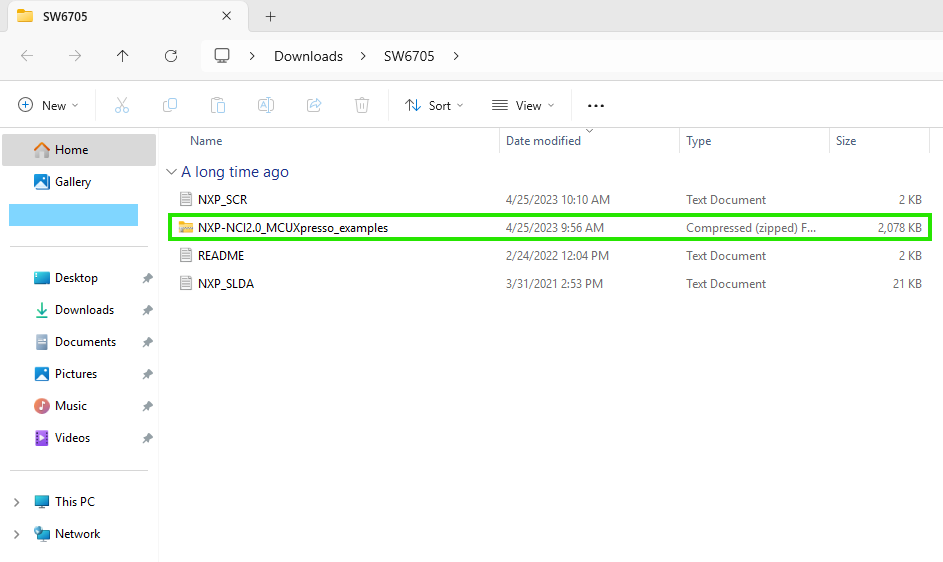
Task: Collapse the 'A long time ago' group
Action: click(x=171, y=172)
